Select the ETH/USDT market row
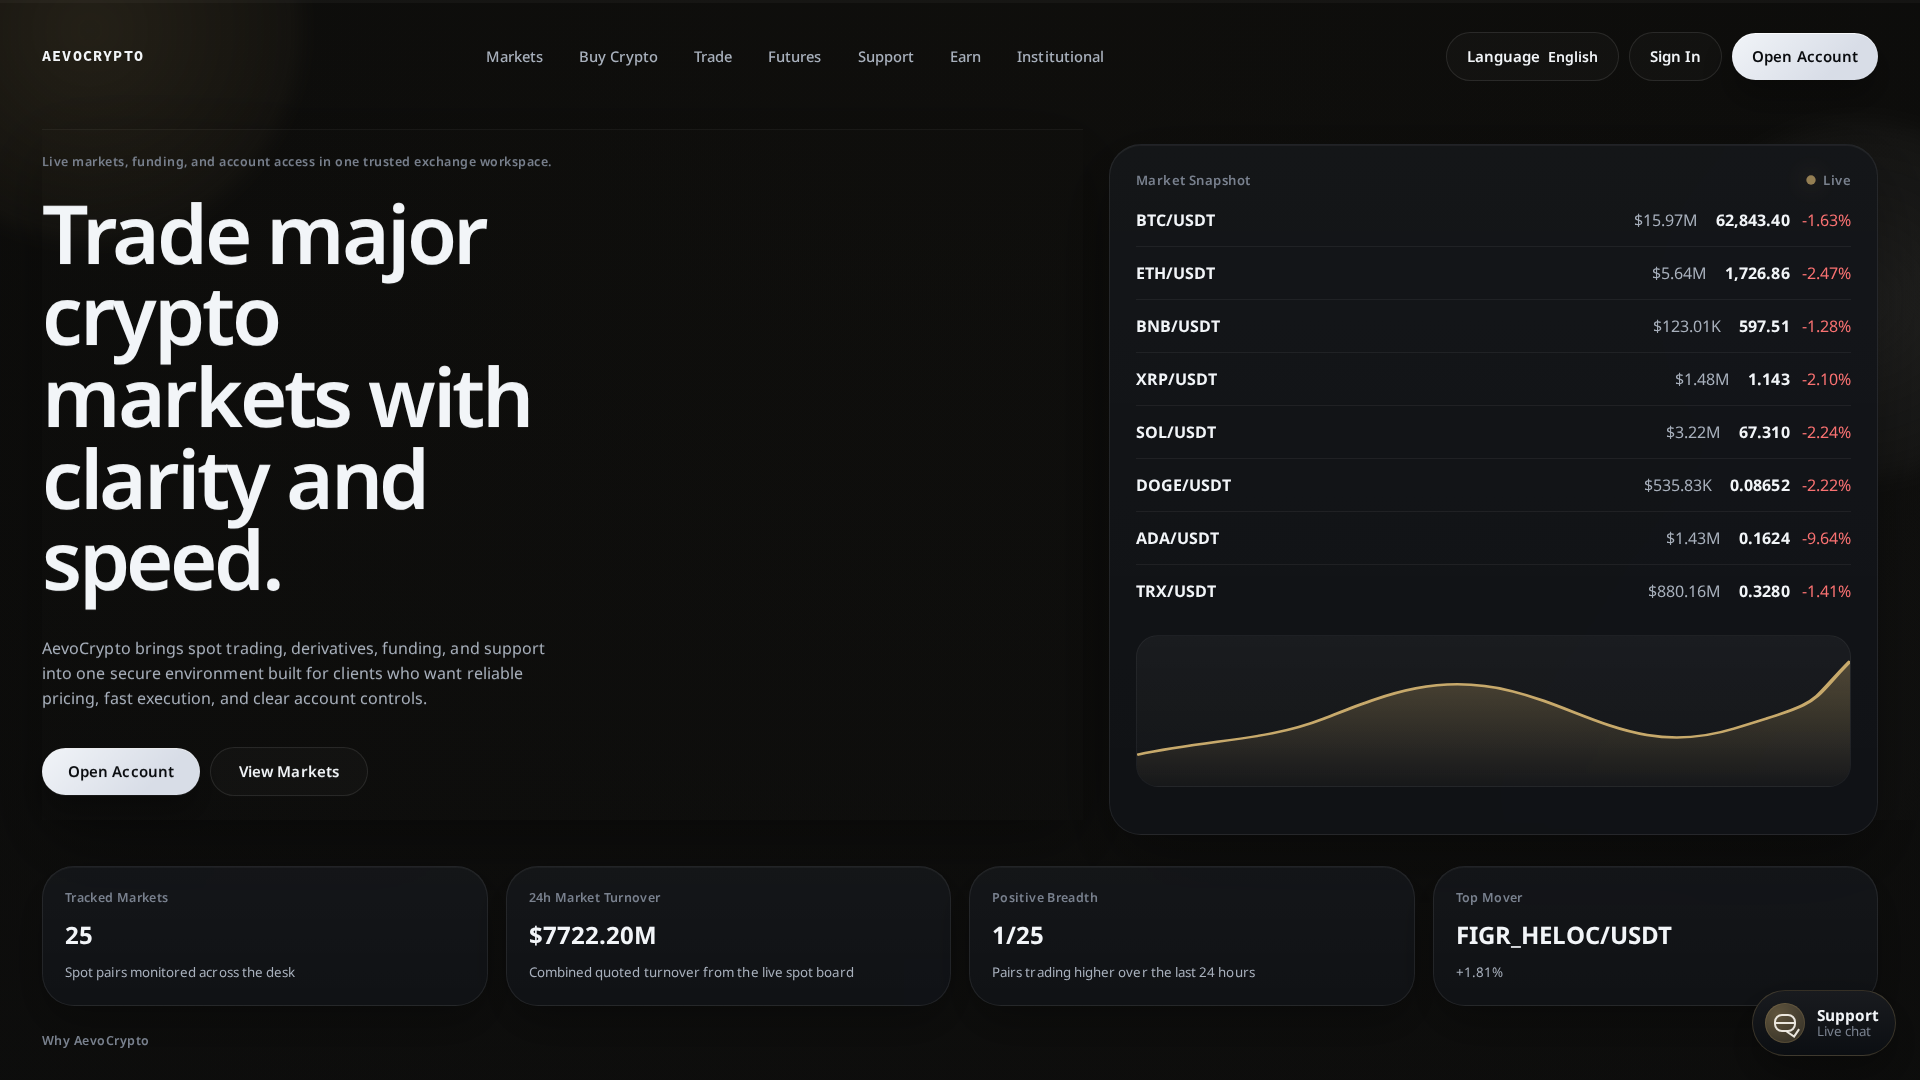 tap(1493, 273)
